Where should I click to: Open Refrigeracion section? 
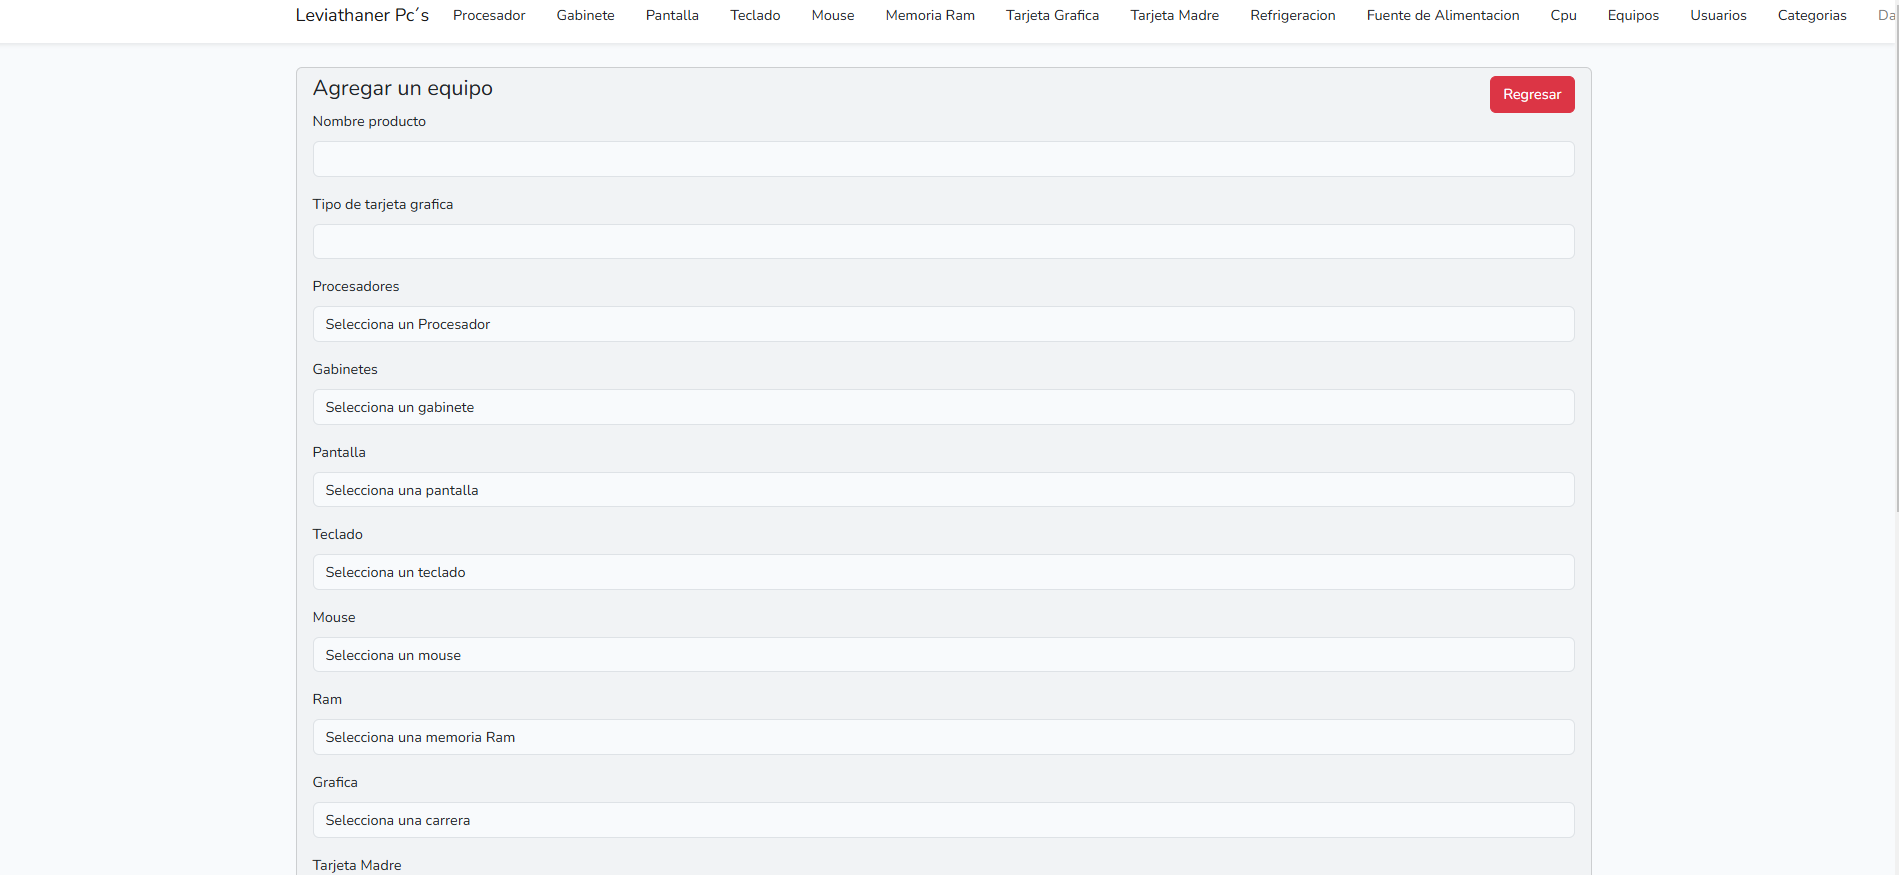[x=1292, y=15]
